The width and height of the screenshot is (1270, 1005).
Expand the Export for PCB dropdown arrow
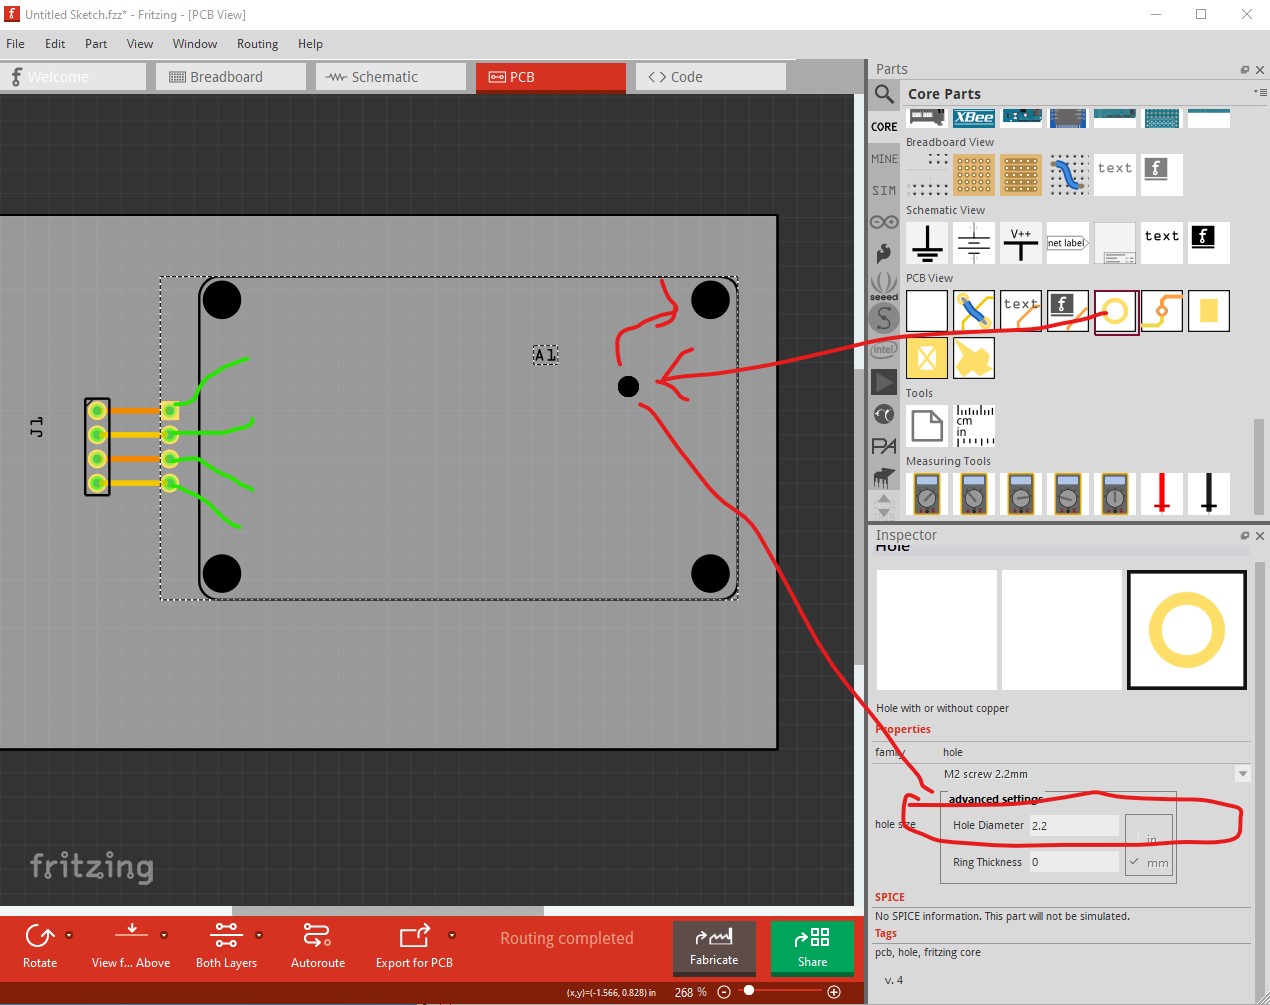[x=452, y=935]
